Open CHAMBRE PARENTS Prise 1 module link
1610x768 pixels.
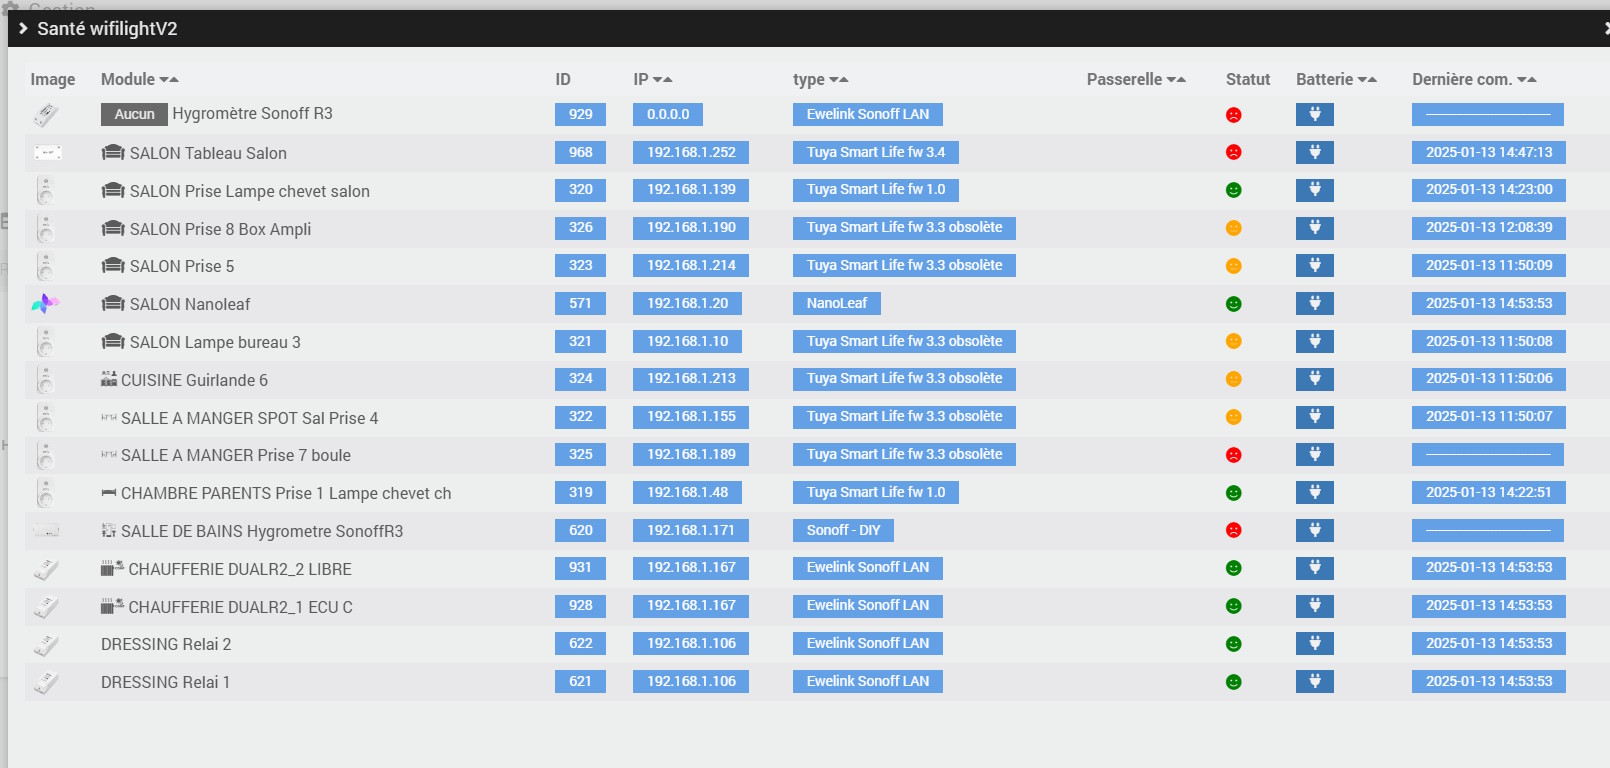tap(285, 493)
